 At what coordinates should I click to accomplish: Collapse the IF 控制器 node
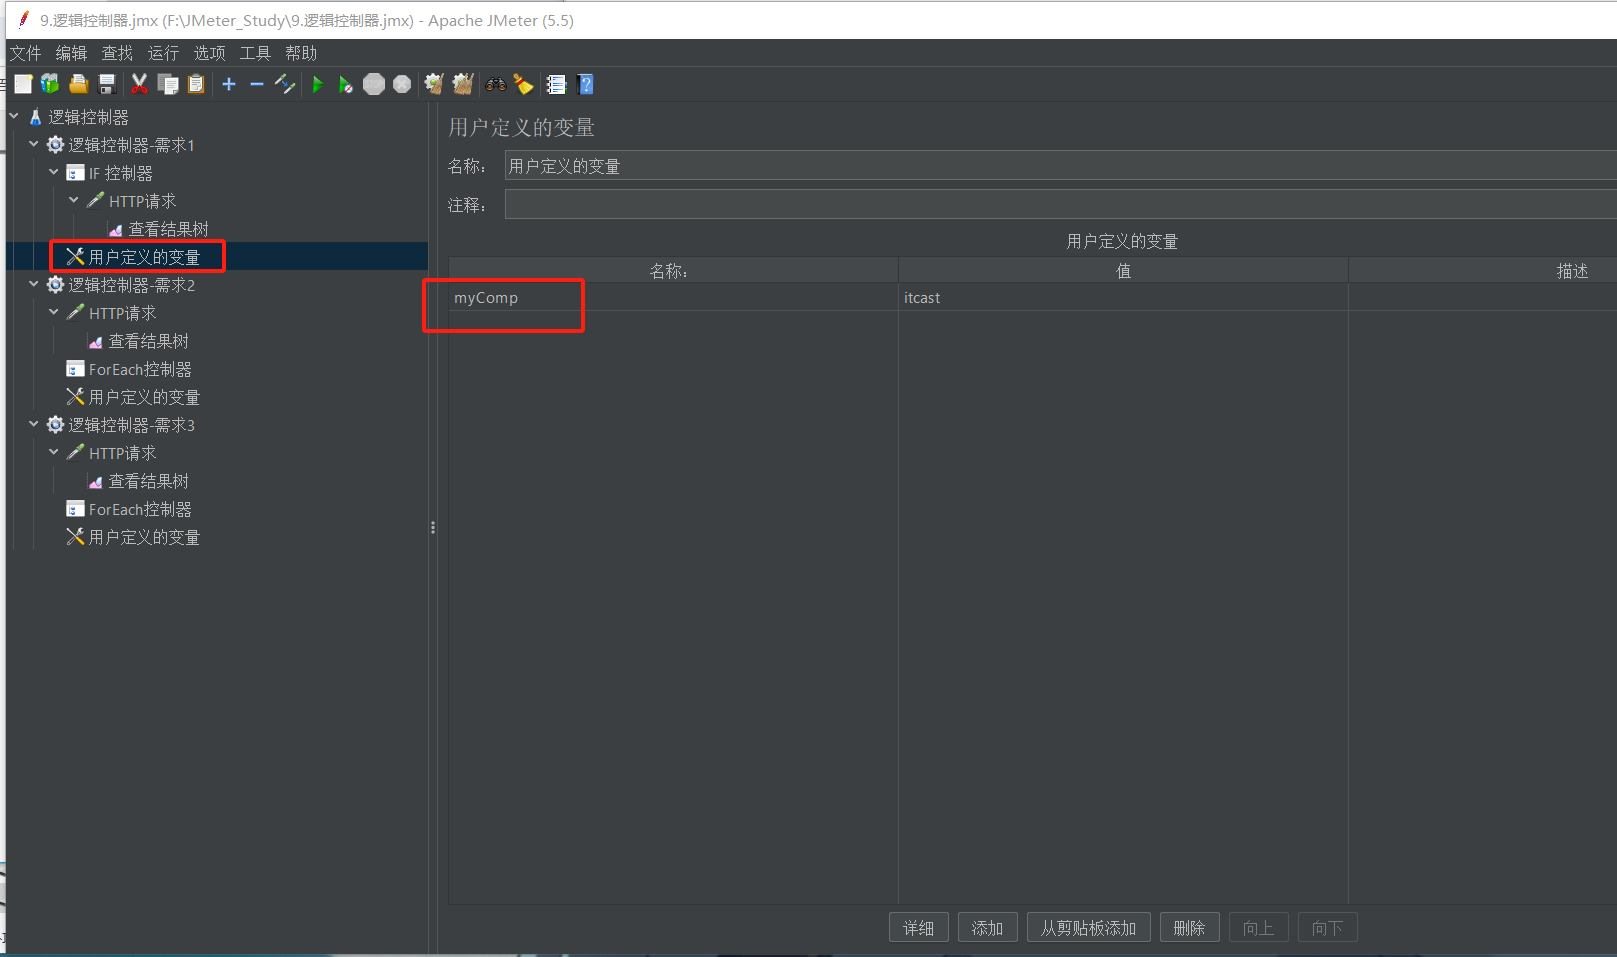[x=54, y=172]
